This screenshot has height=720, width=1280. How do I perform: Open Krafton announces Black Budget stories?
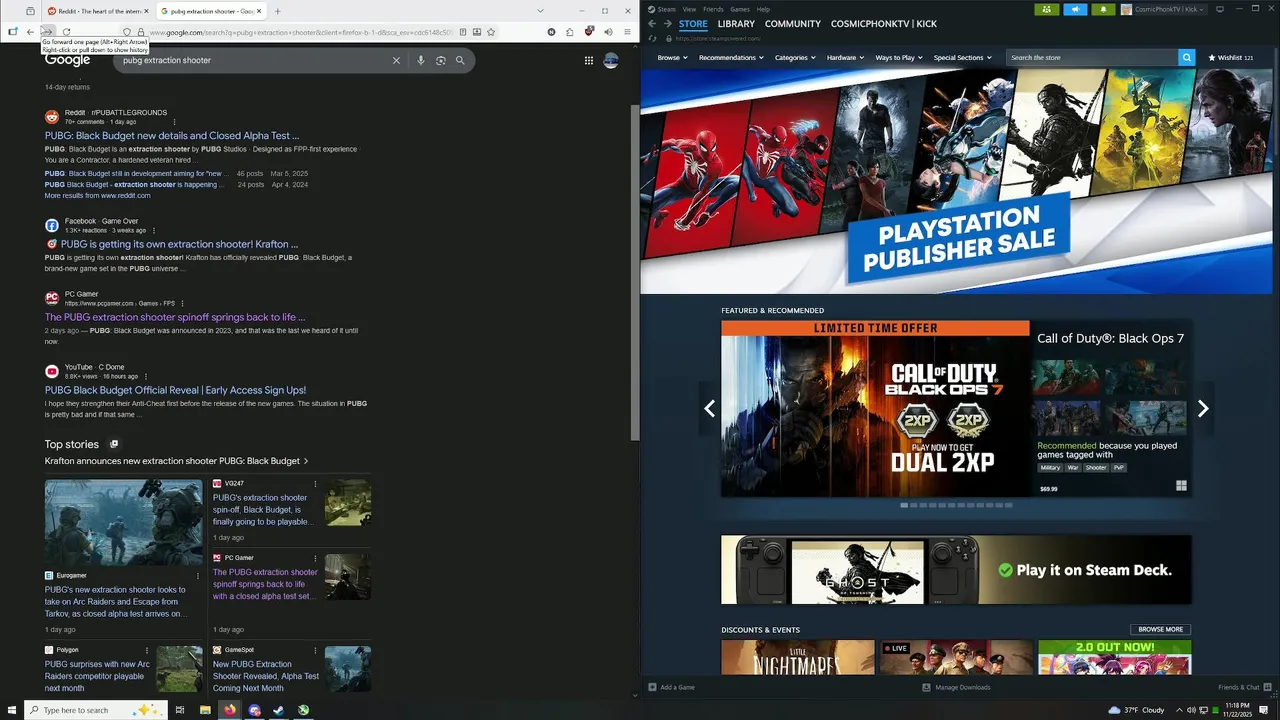(176, 461)
